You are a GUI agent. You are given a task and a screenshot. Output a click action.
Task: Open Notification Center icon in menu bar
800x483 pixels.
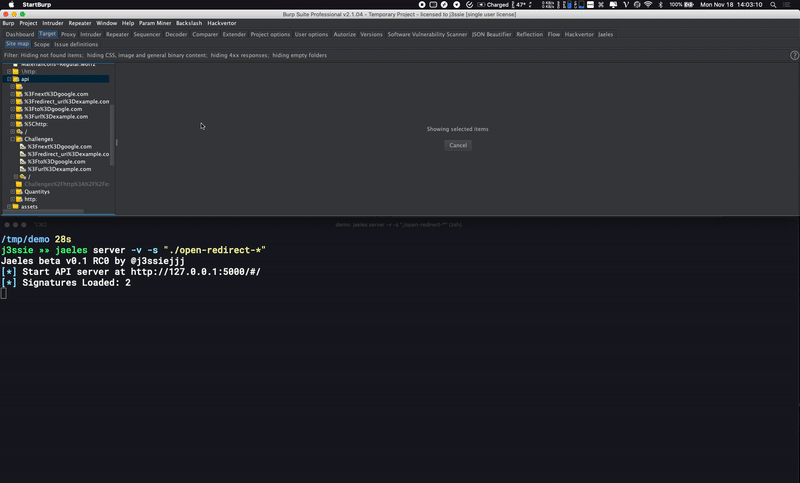(787, 5)
